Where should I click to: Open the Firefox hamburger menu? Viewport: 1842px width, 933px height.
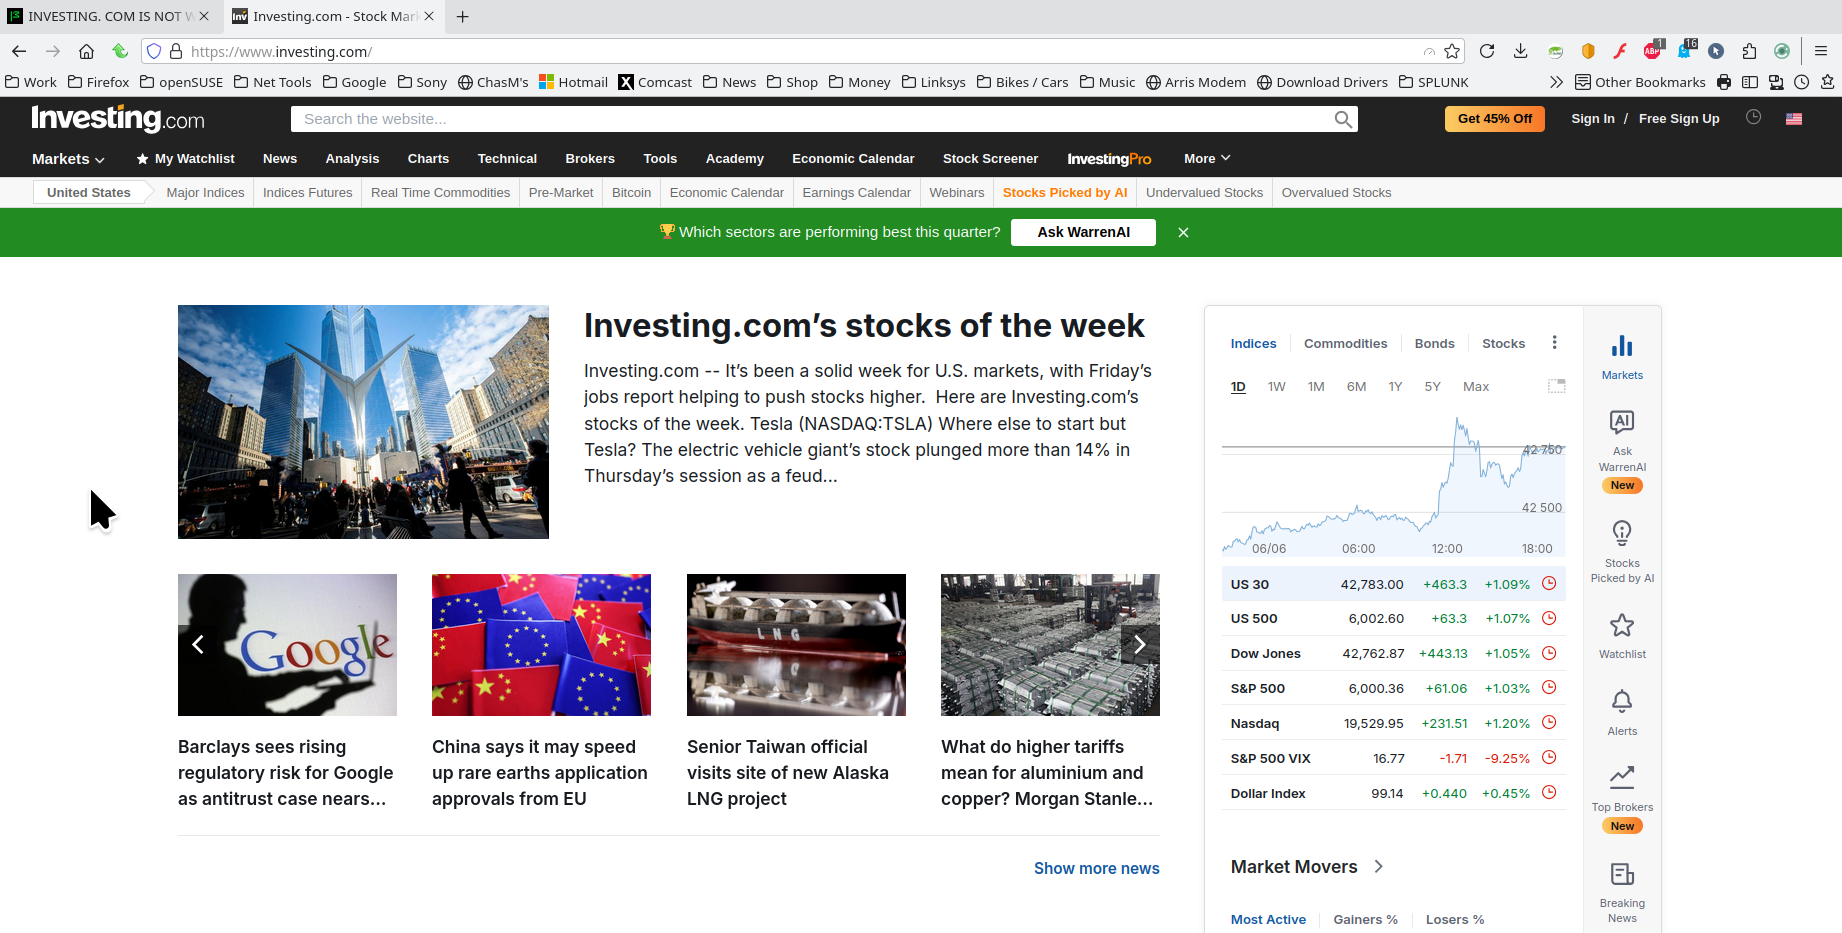click(1821, 51)
